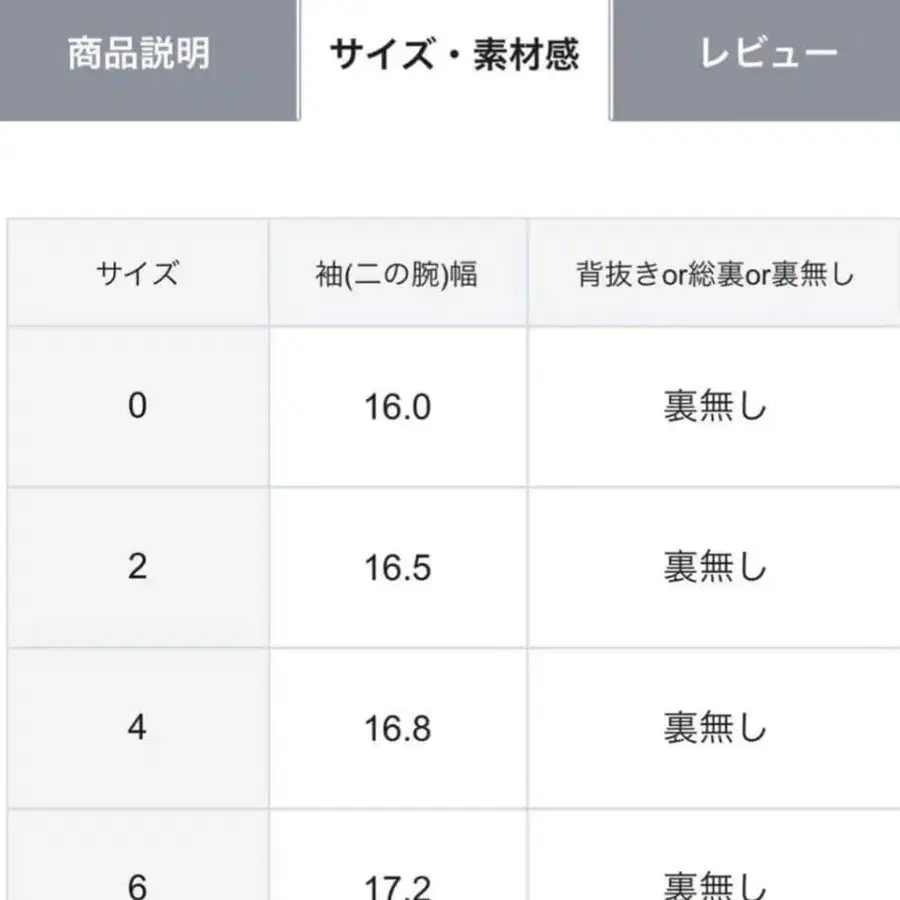Select size 0 row label
Viewport: 900px width, 900px height.
[137, 406]
